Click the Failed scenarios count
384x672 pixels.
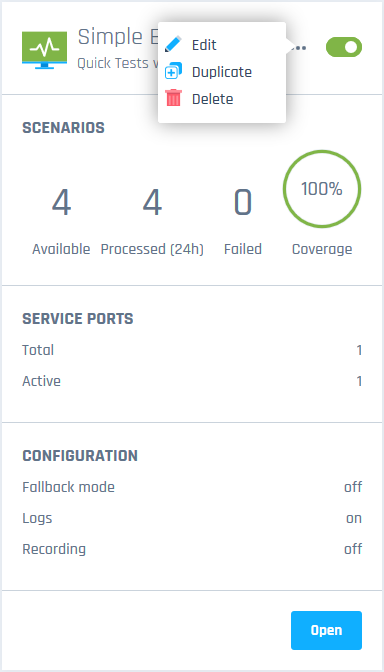click(x=243, y=203)
